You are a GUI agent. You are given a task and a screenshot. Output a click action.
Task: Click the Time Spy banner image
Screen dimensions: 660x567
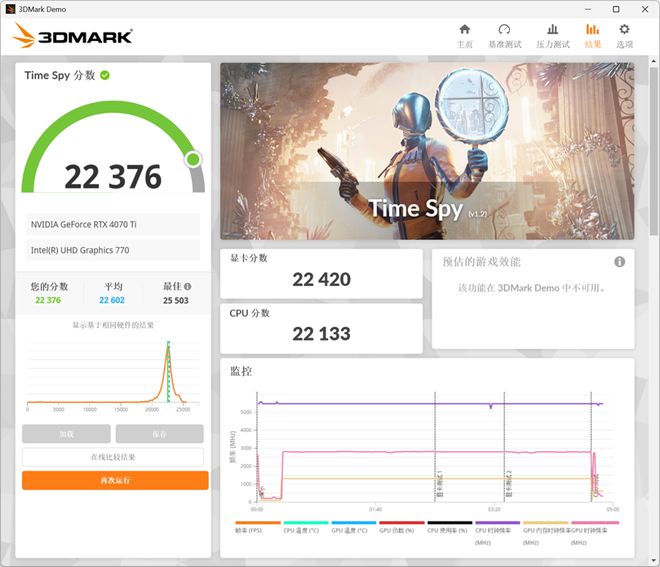(426, 150)
